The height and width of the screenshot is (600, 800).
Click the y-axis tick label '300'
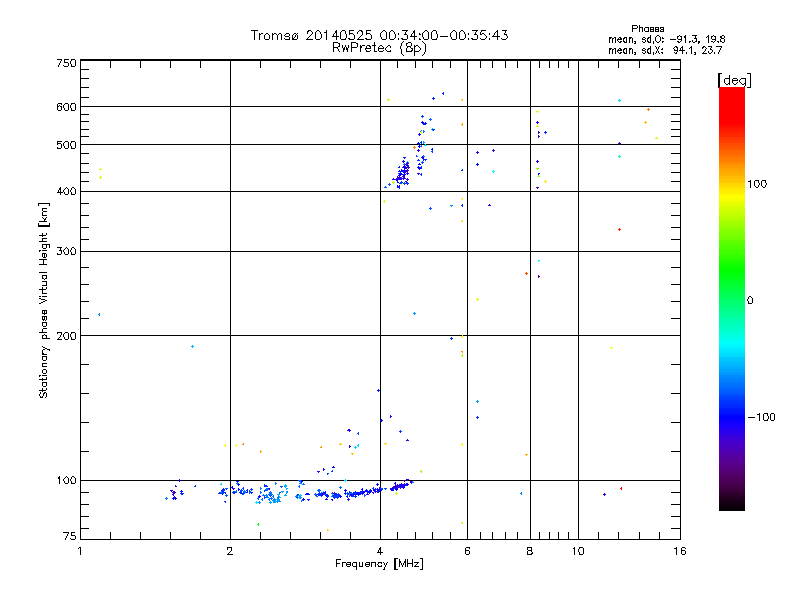point(66,252)
